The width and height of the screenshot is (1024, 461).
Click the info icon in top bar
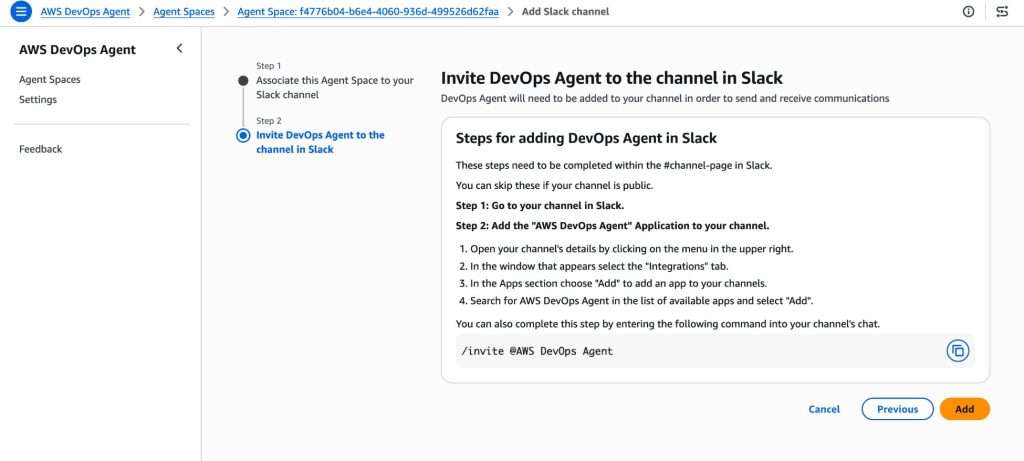point(967,12)
